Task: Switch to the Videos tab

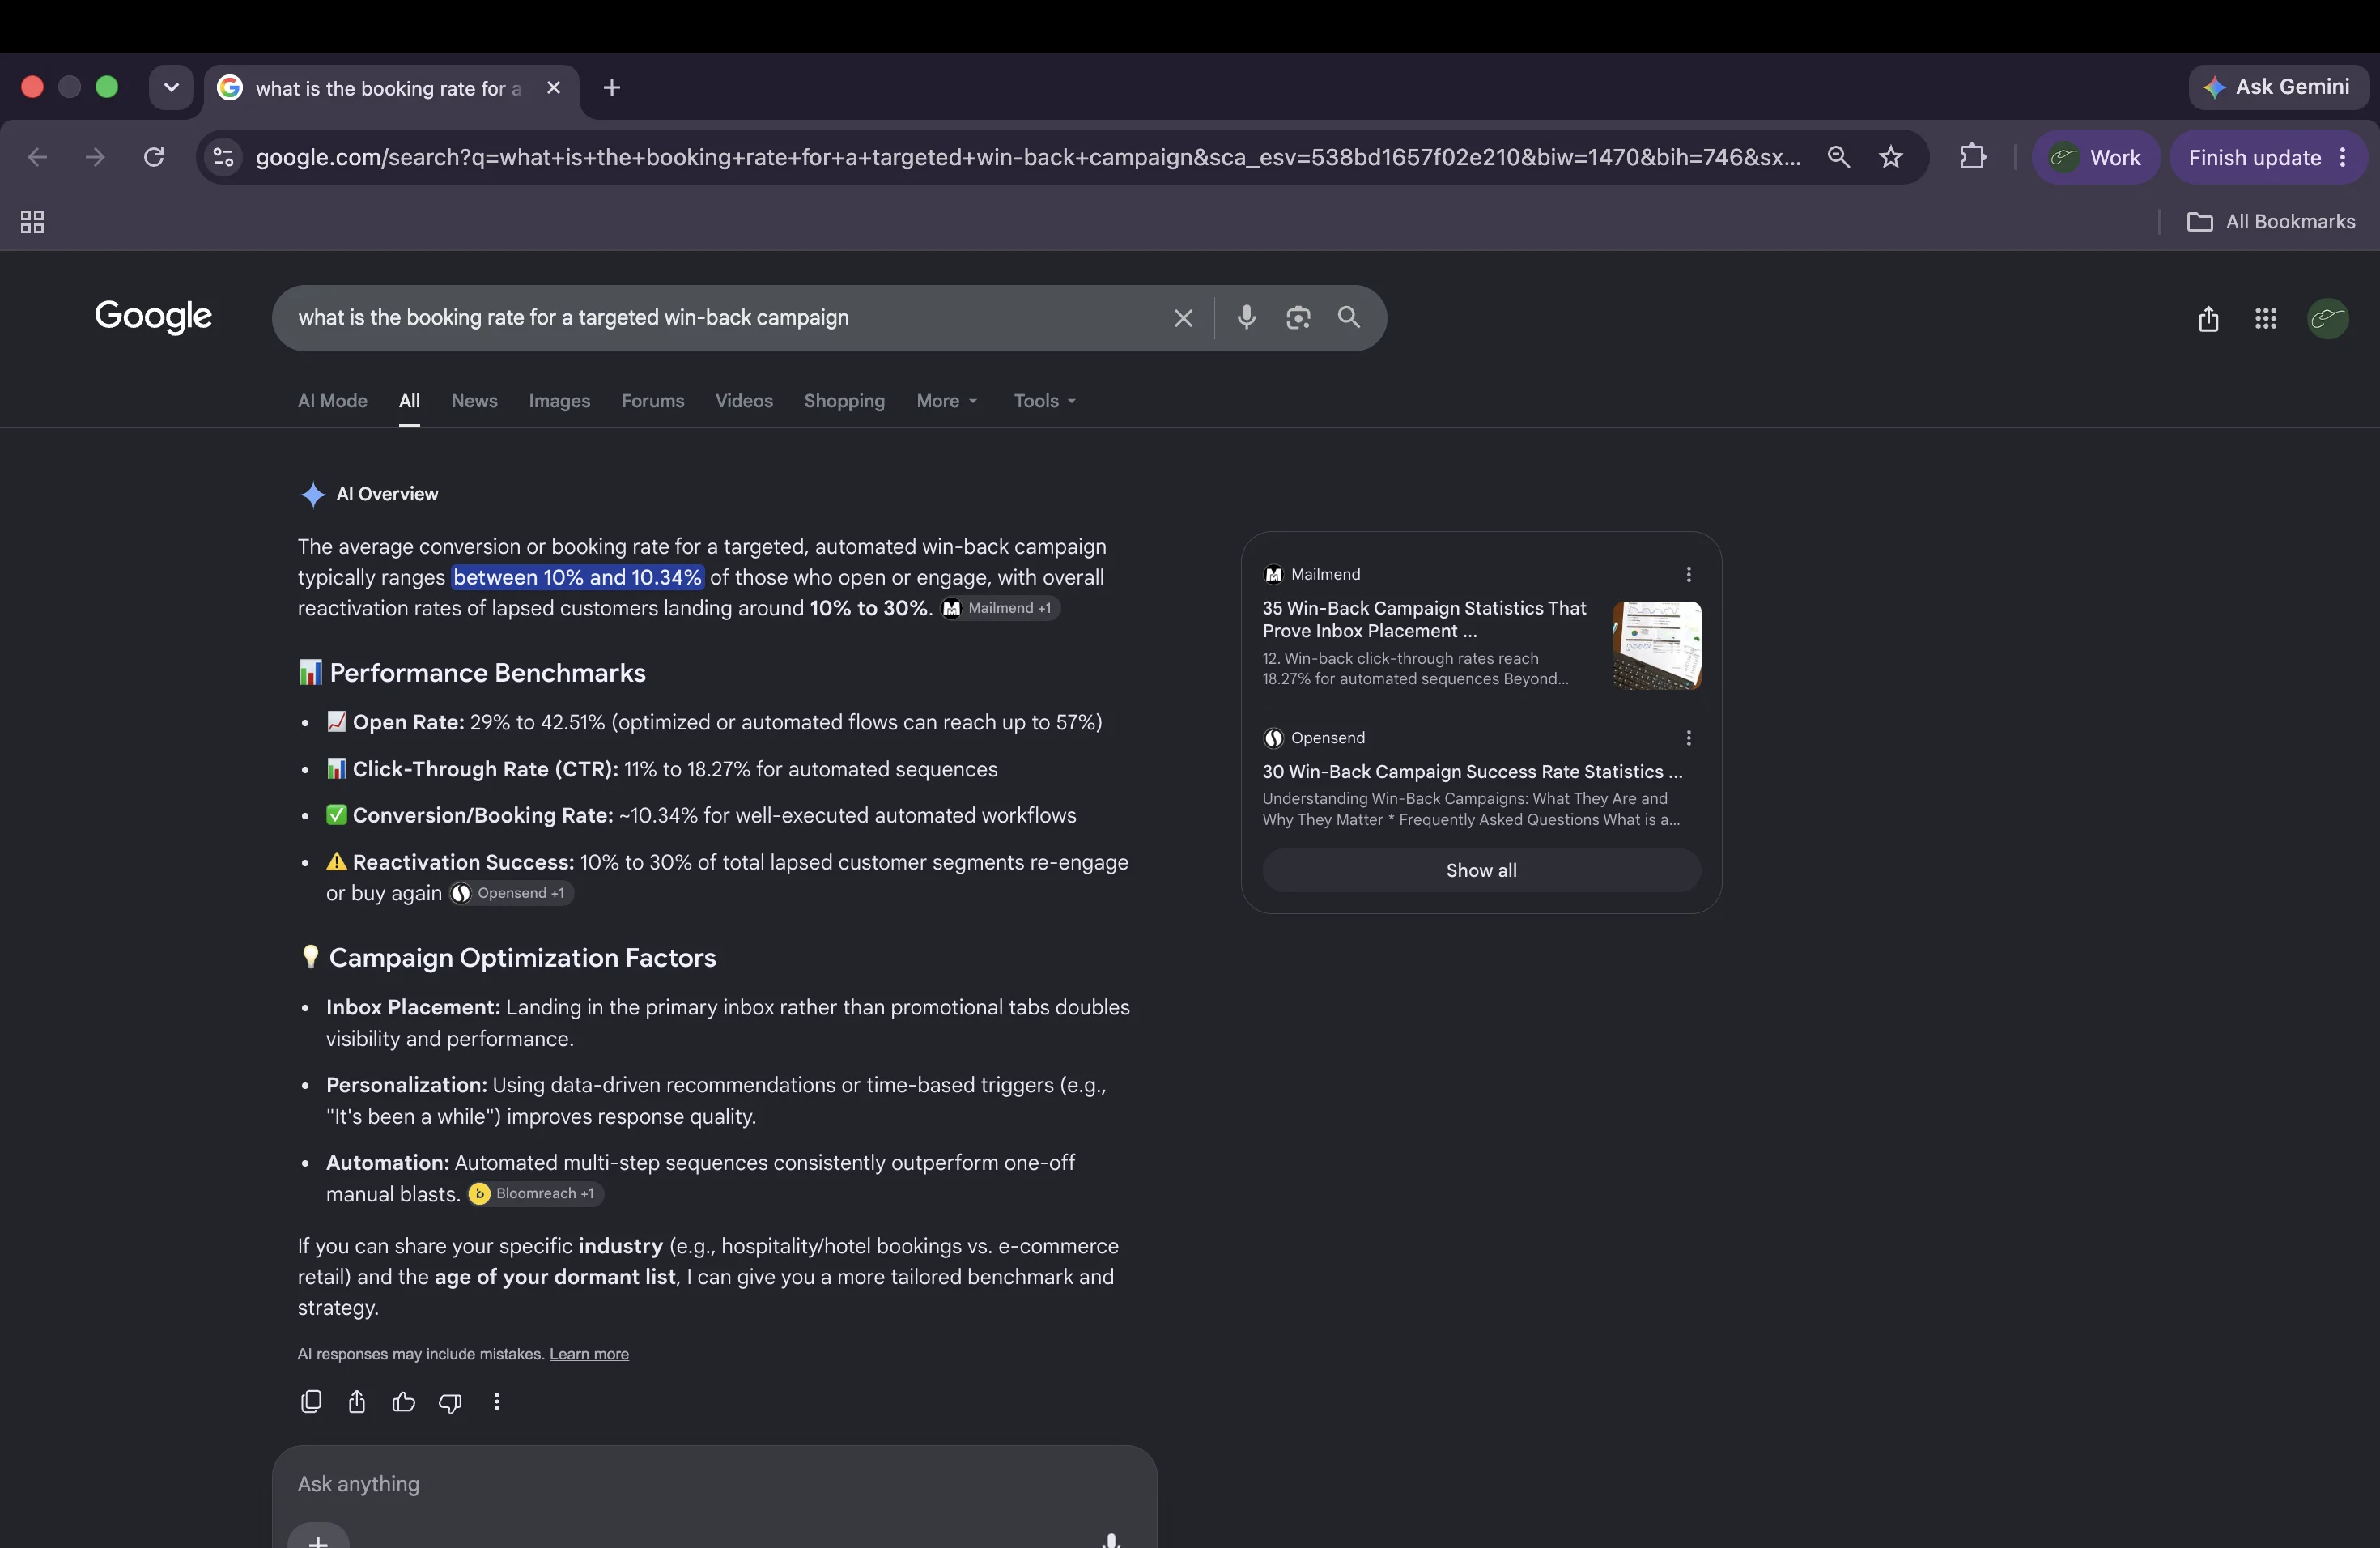Action: click(x=744, y=401)
